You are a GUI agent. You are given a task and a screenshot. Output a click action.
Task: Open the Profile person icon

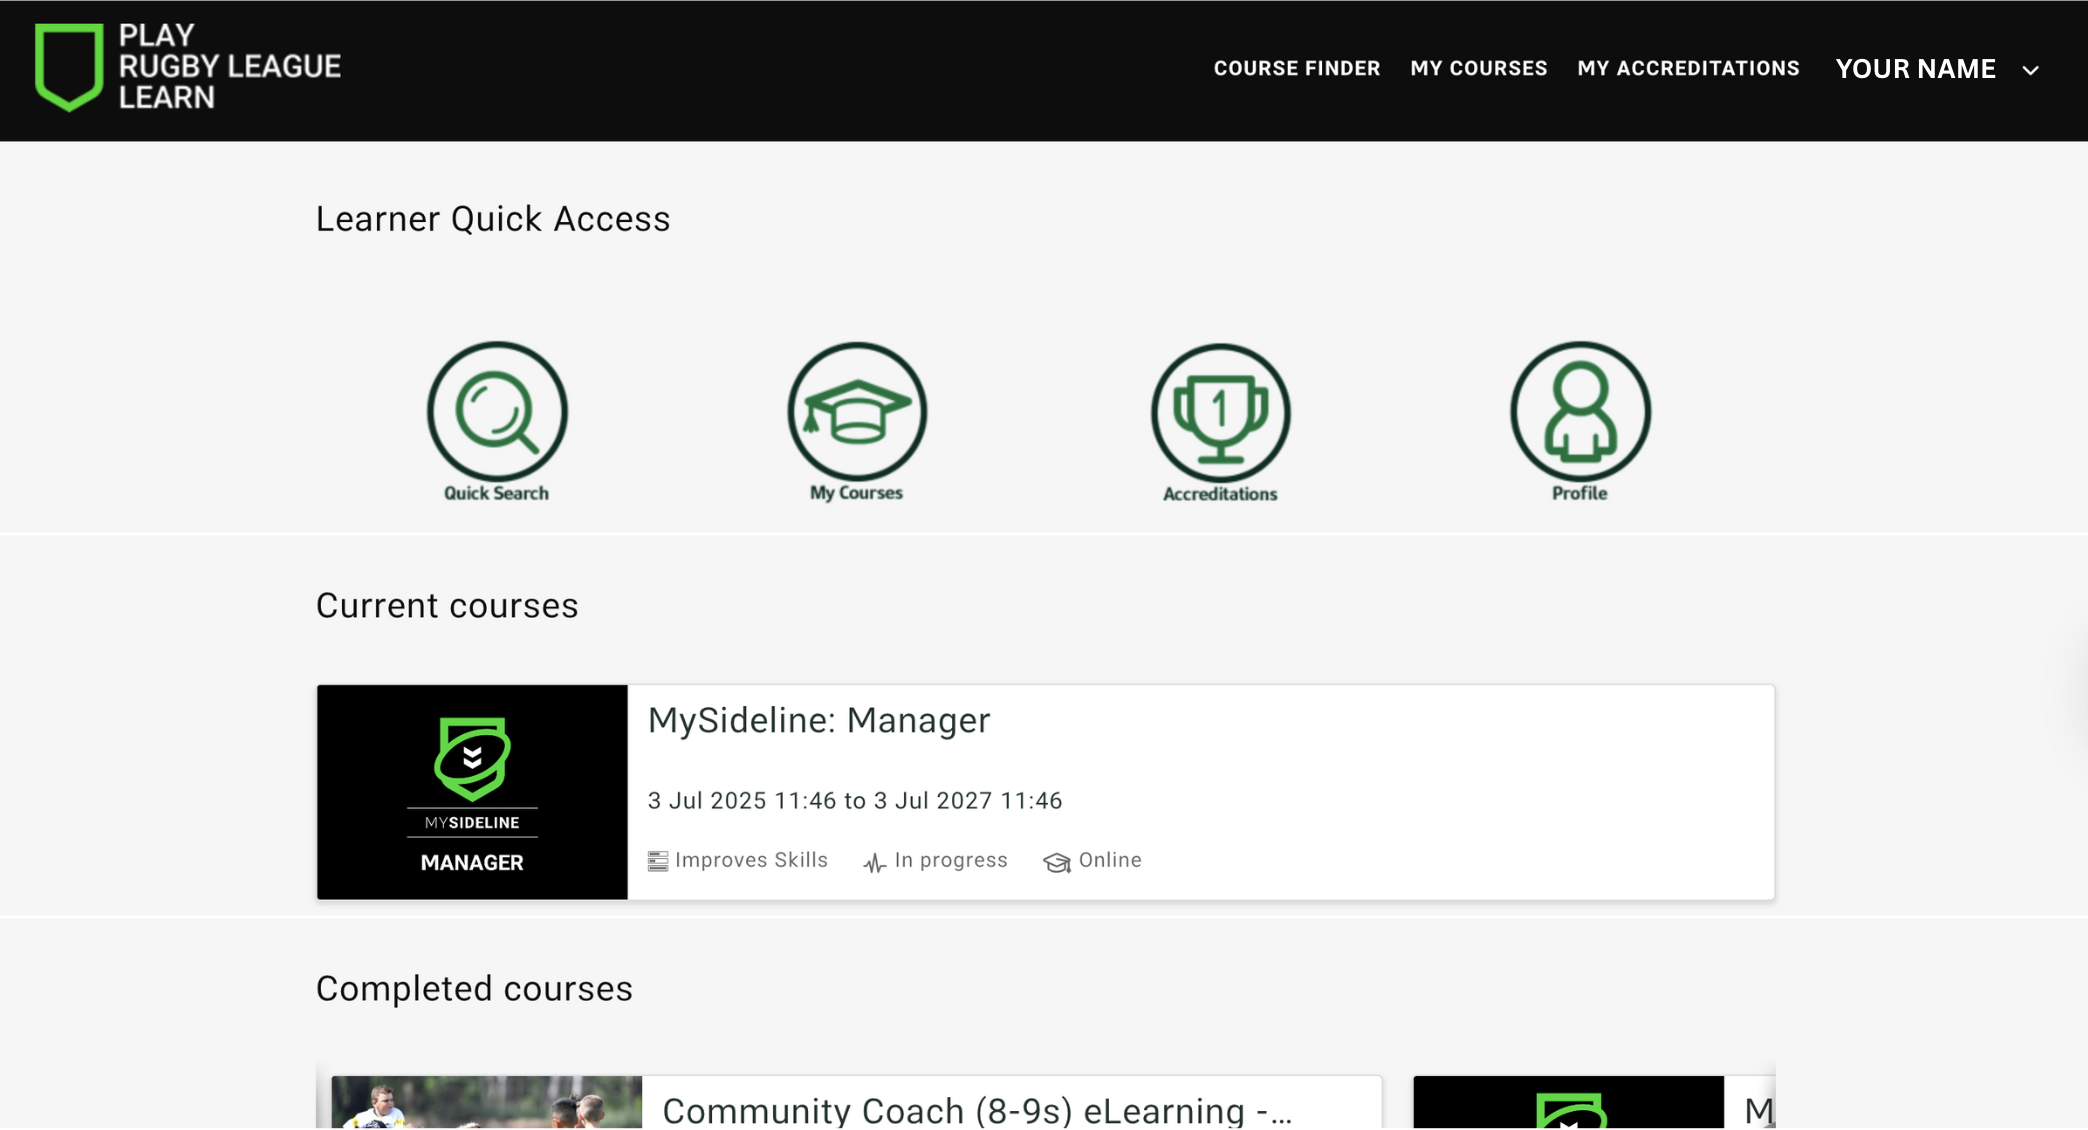[1580, 411]
